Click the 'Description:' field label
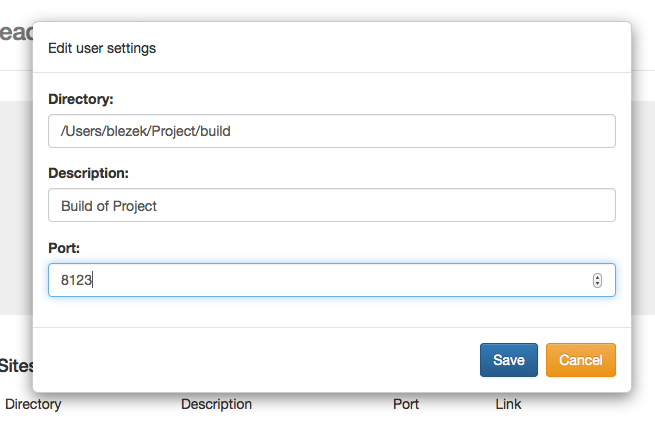 89,173
